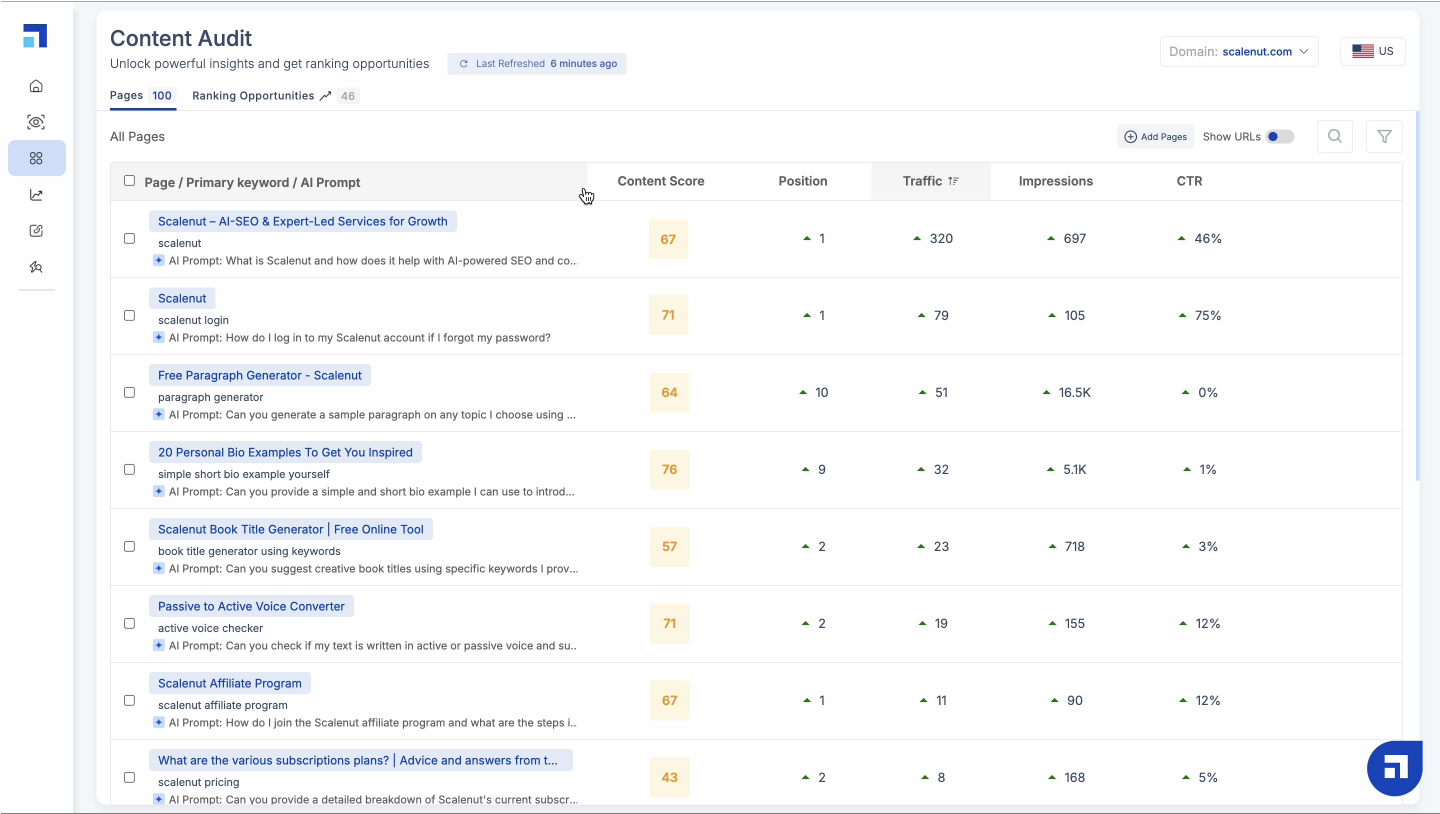This screenshot has height=814, width=1440.
Task: Open the line chart analytics sidebar icon
Action: 36,195
